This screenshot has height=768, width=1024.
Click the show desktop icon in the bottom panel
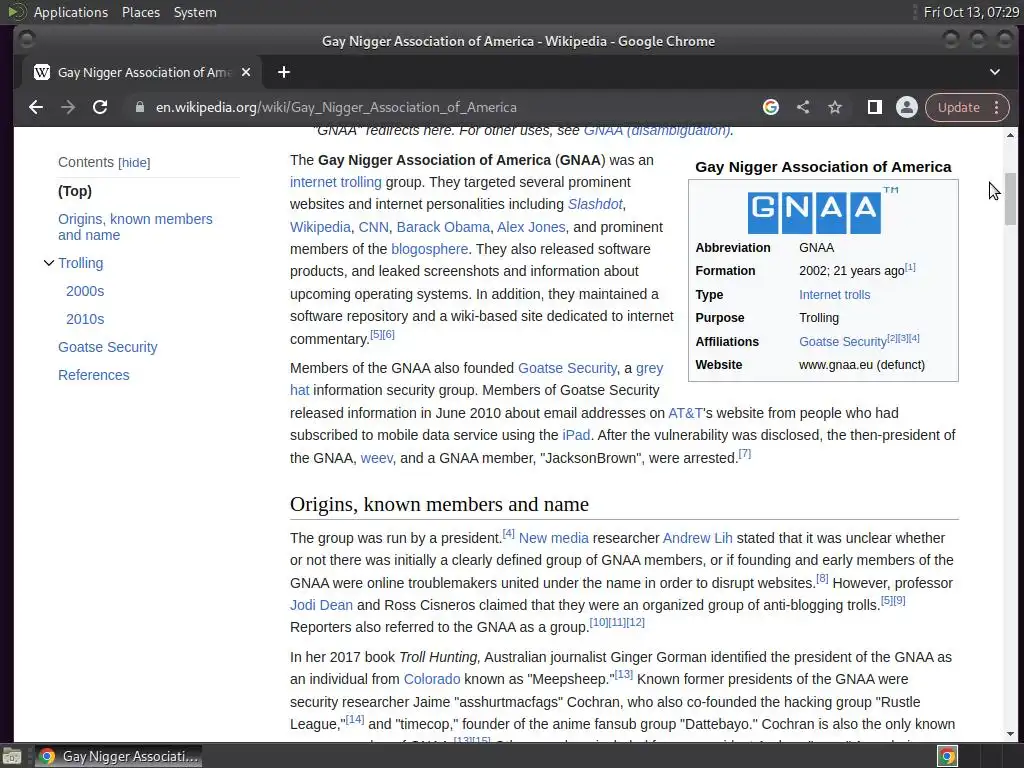[x=12, y=756]
